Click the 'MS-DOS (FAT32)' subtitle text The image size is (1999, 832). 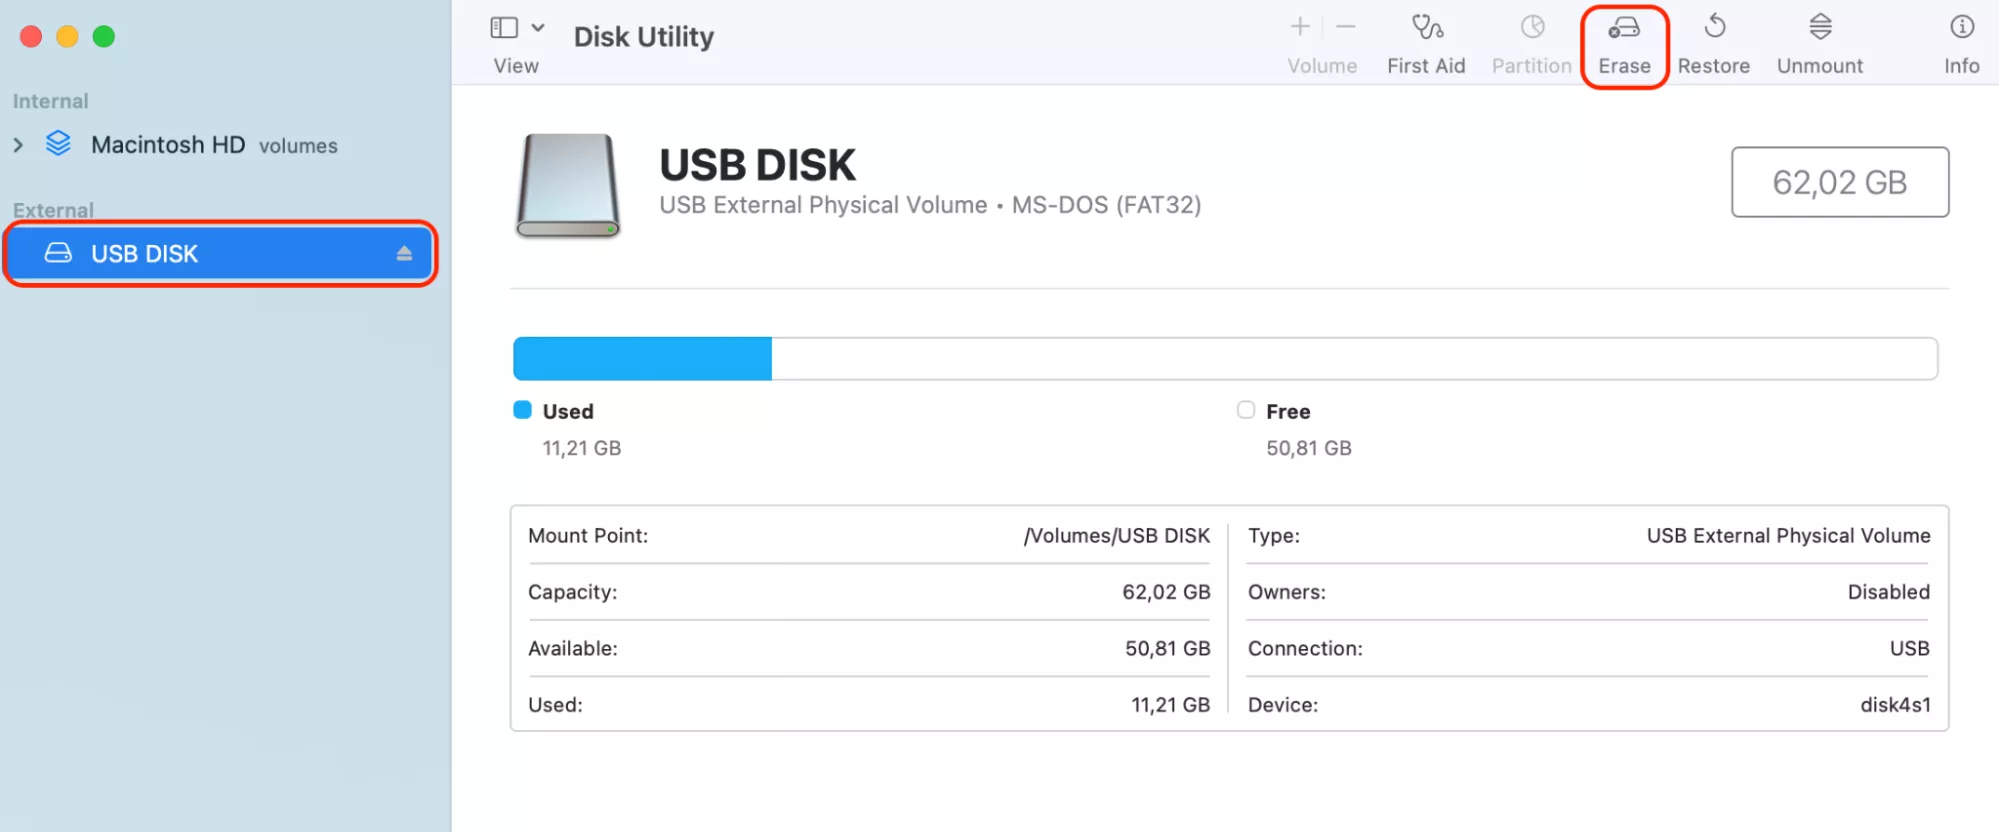tap(1106, 205)
